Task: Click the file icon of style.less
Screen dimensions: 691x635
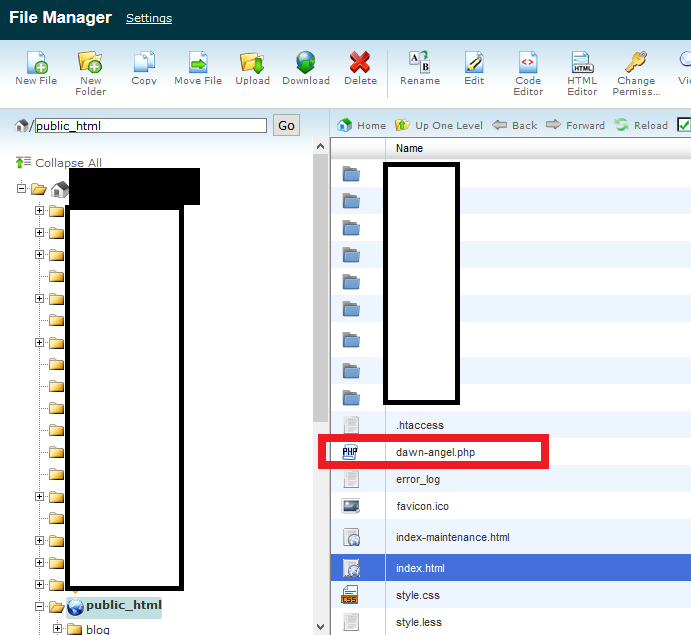Action: (351, 622)
